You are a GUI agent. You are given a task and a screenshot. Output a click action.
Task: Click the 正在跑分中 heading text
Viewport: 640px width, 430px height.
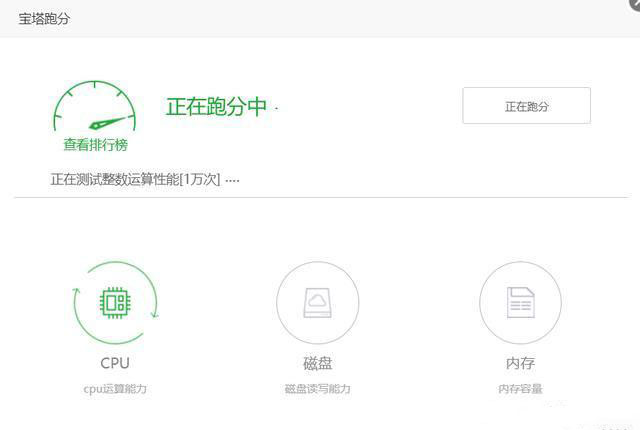click(x=216, y=106)
